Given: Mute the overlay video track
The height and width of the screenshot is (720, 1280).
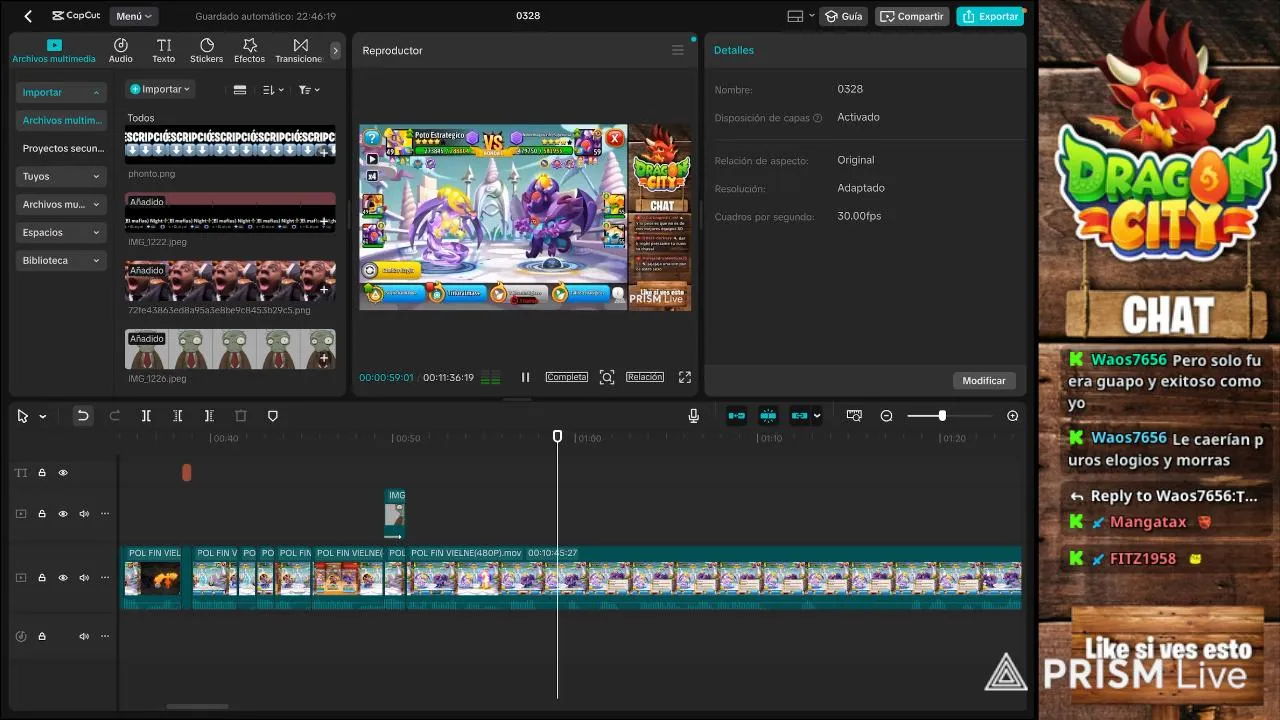Looking at the screenshot, I should [84, 514].
